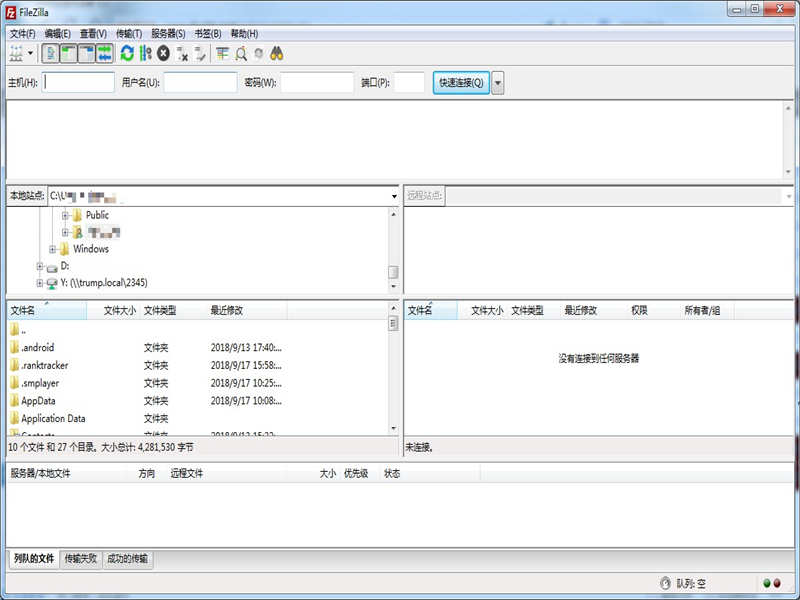Click process queue toolbar icon
This screenshot has width=800, height=600.
tap(145, 53)
